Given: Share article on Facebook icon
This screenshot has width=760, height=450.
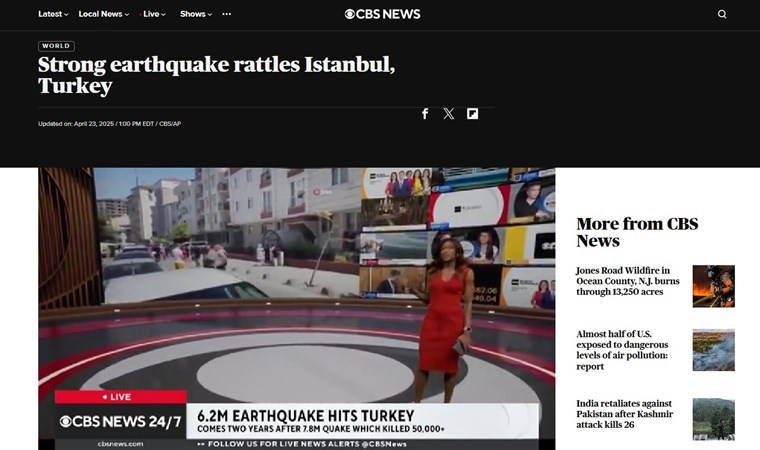Looking at the screenshot, I should [425, 114].
